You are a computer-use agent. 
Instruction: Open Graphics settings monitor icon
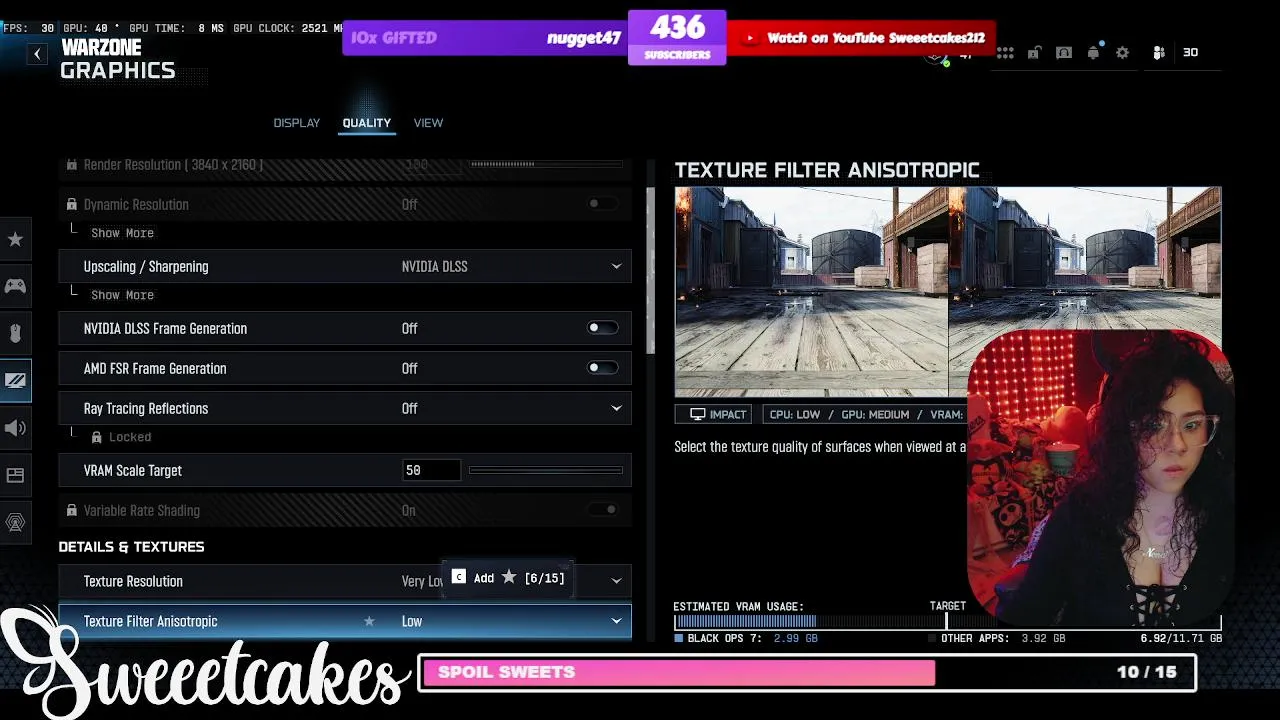point(15,380)
